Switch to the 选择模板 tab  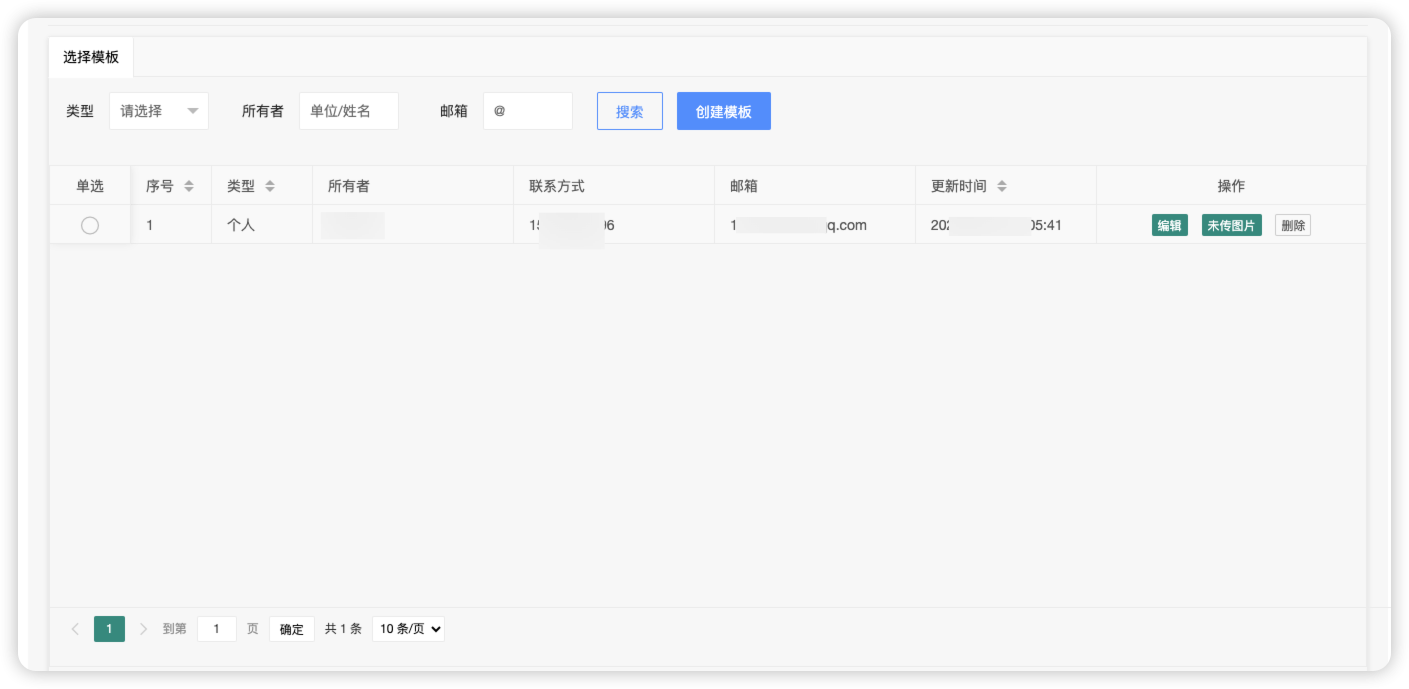[91, 57]
